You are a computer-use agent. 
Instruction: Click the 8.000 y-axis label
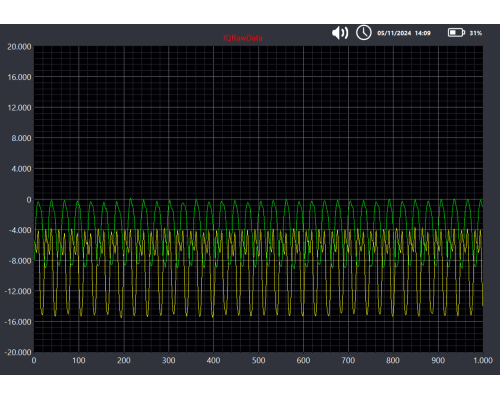21,138
